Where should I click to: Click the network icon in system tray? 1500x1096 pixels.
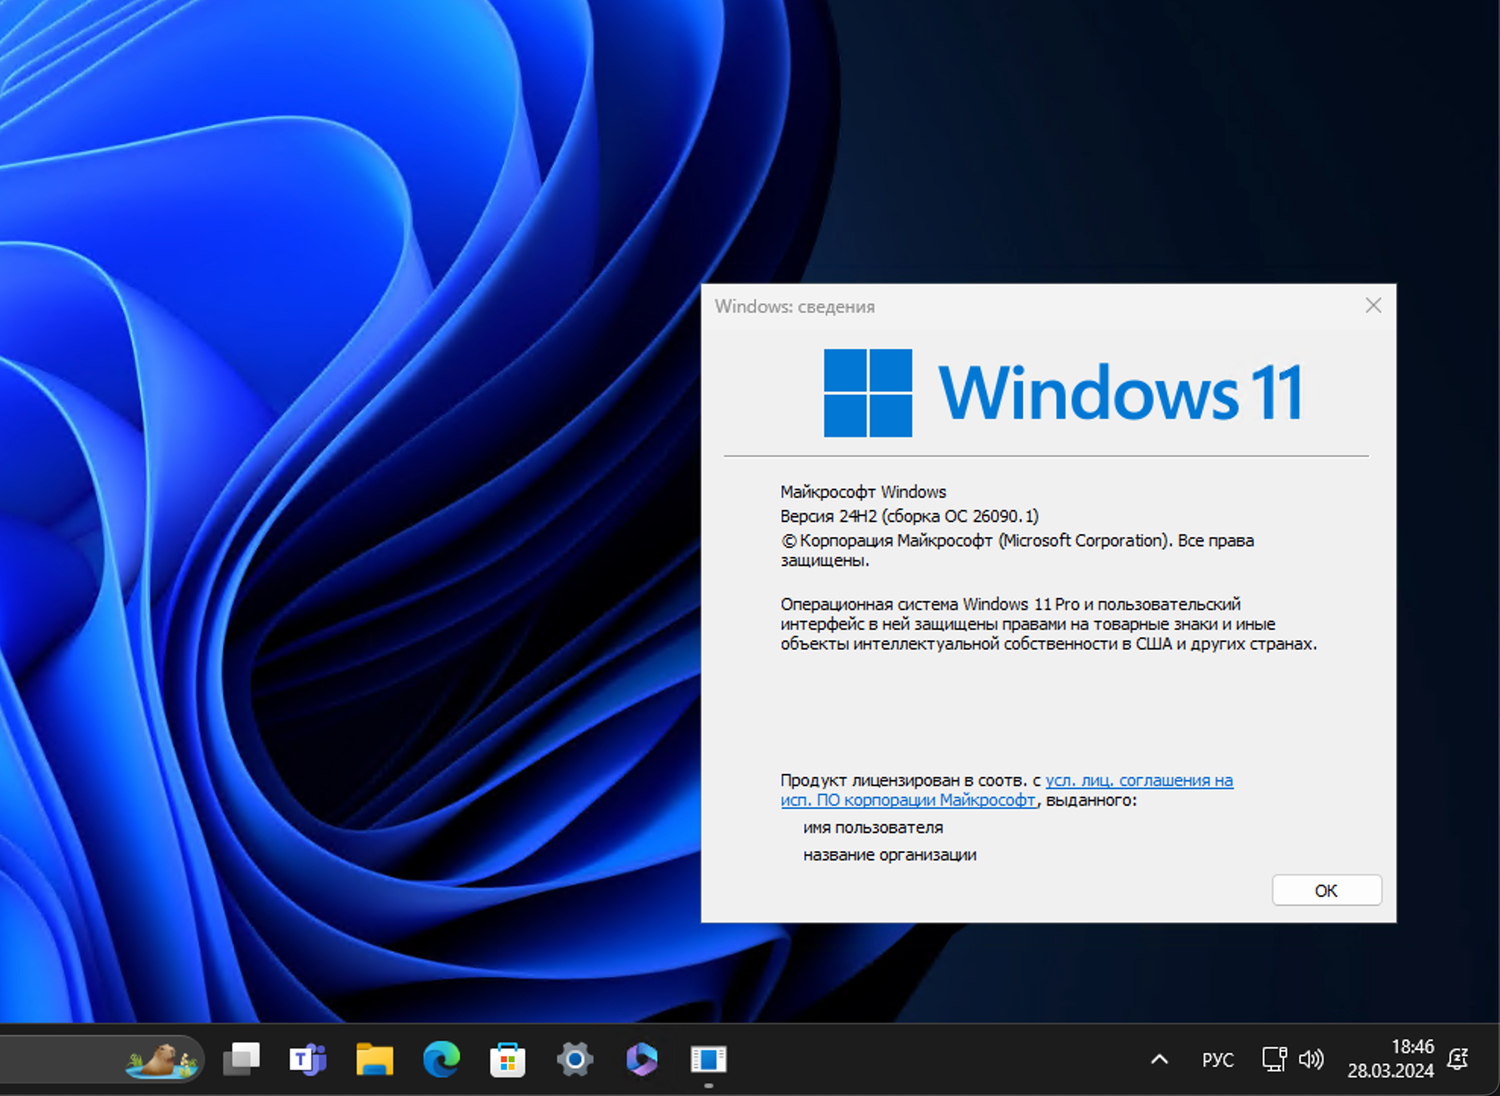point(1273,1059)
